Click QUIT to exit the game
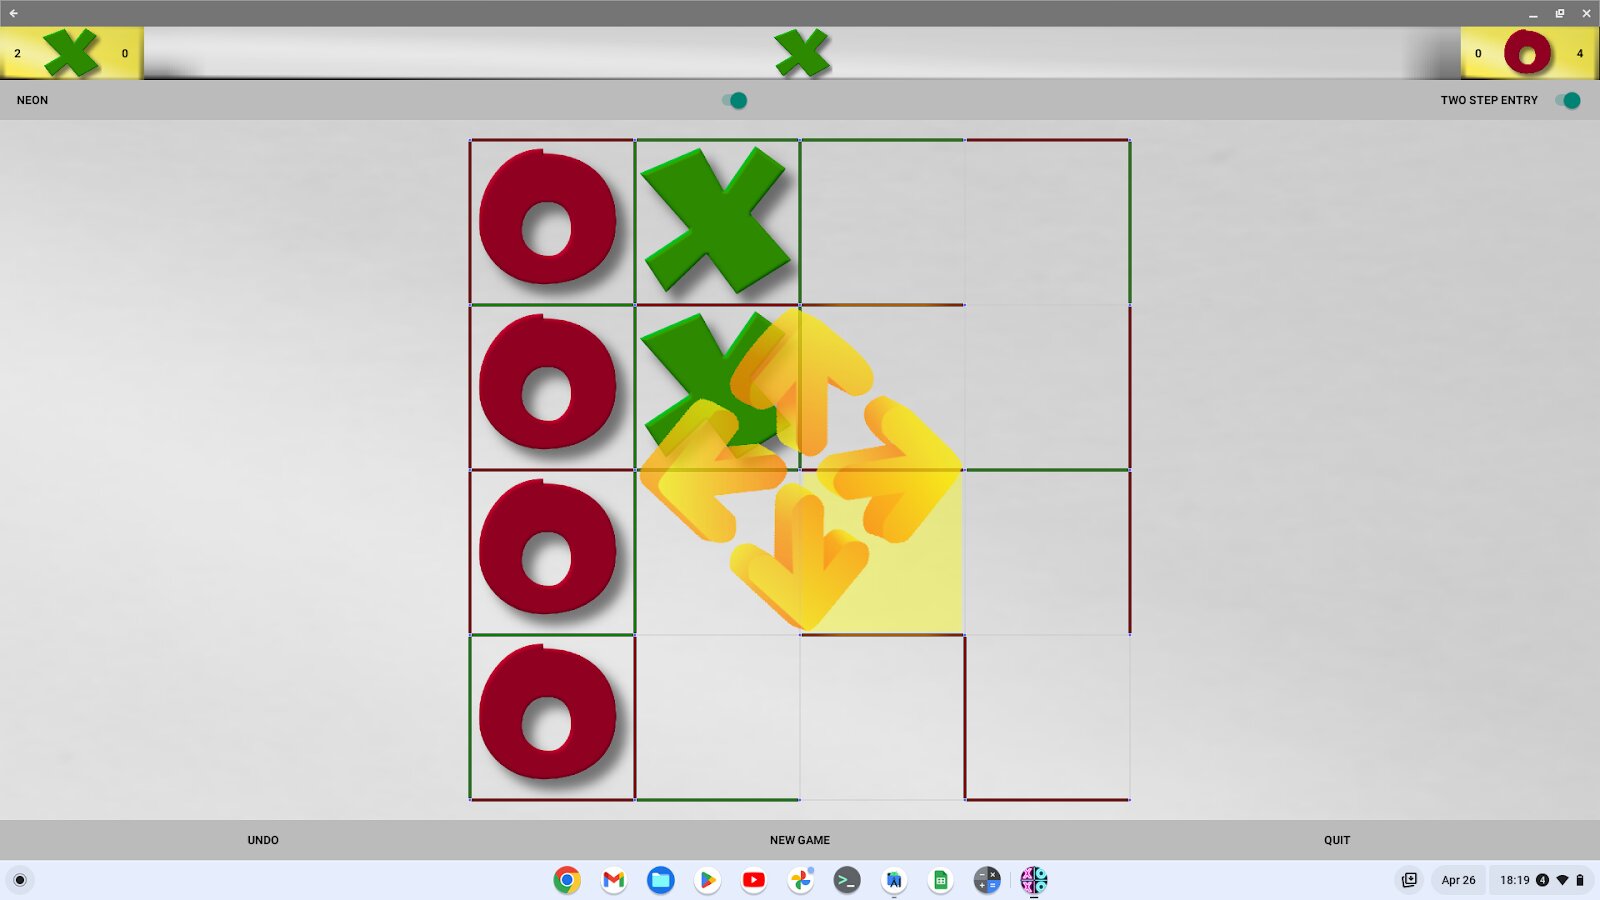Viewport: 1600px width, 900px height. [x=1337, y=840]
